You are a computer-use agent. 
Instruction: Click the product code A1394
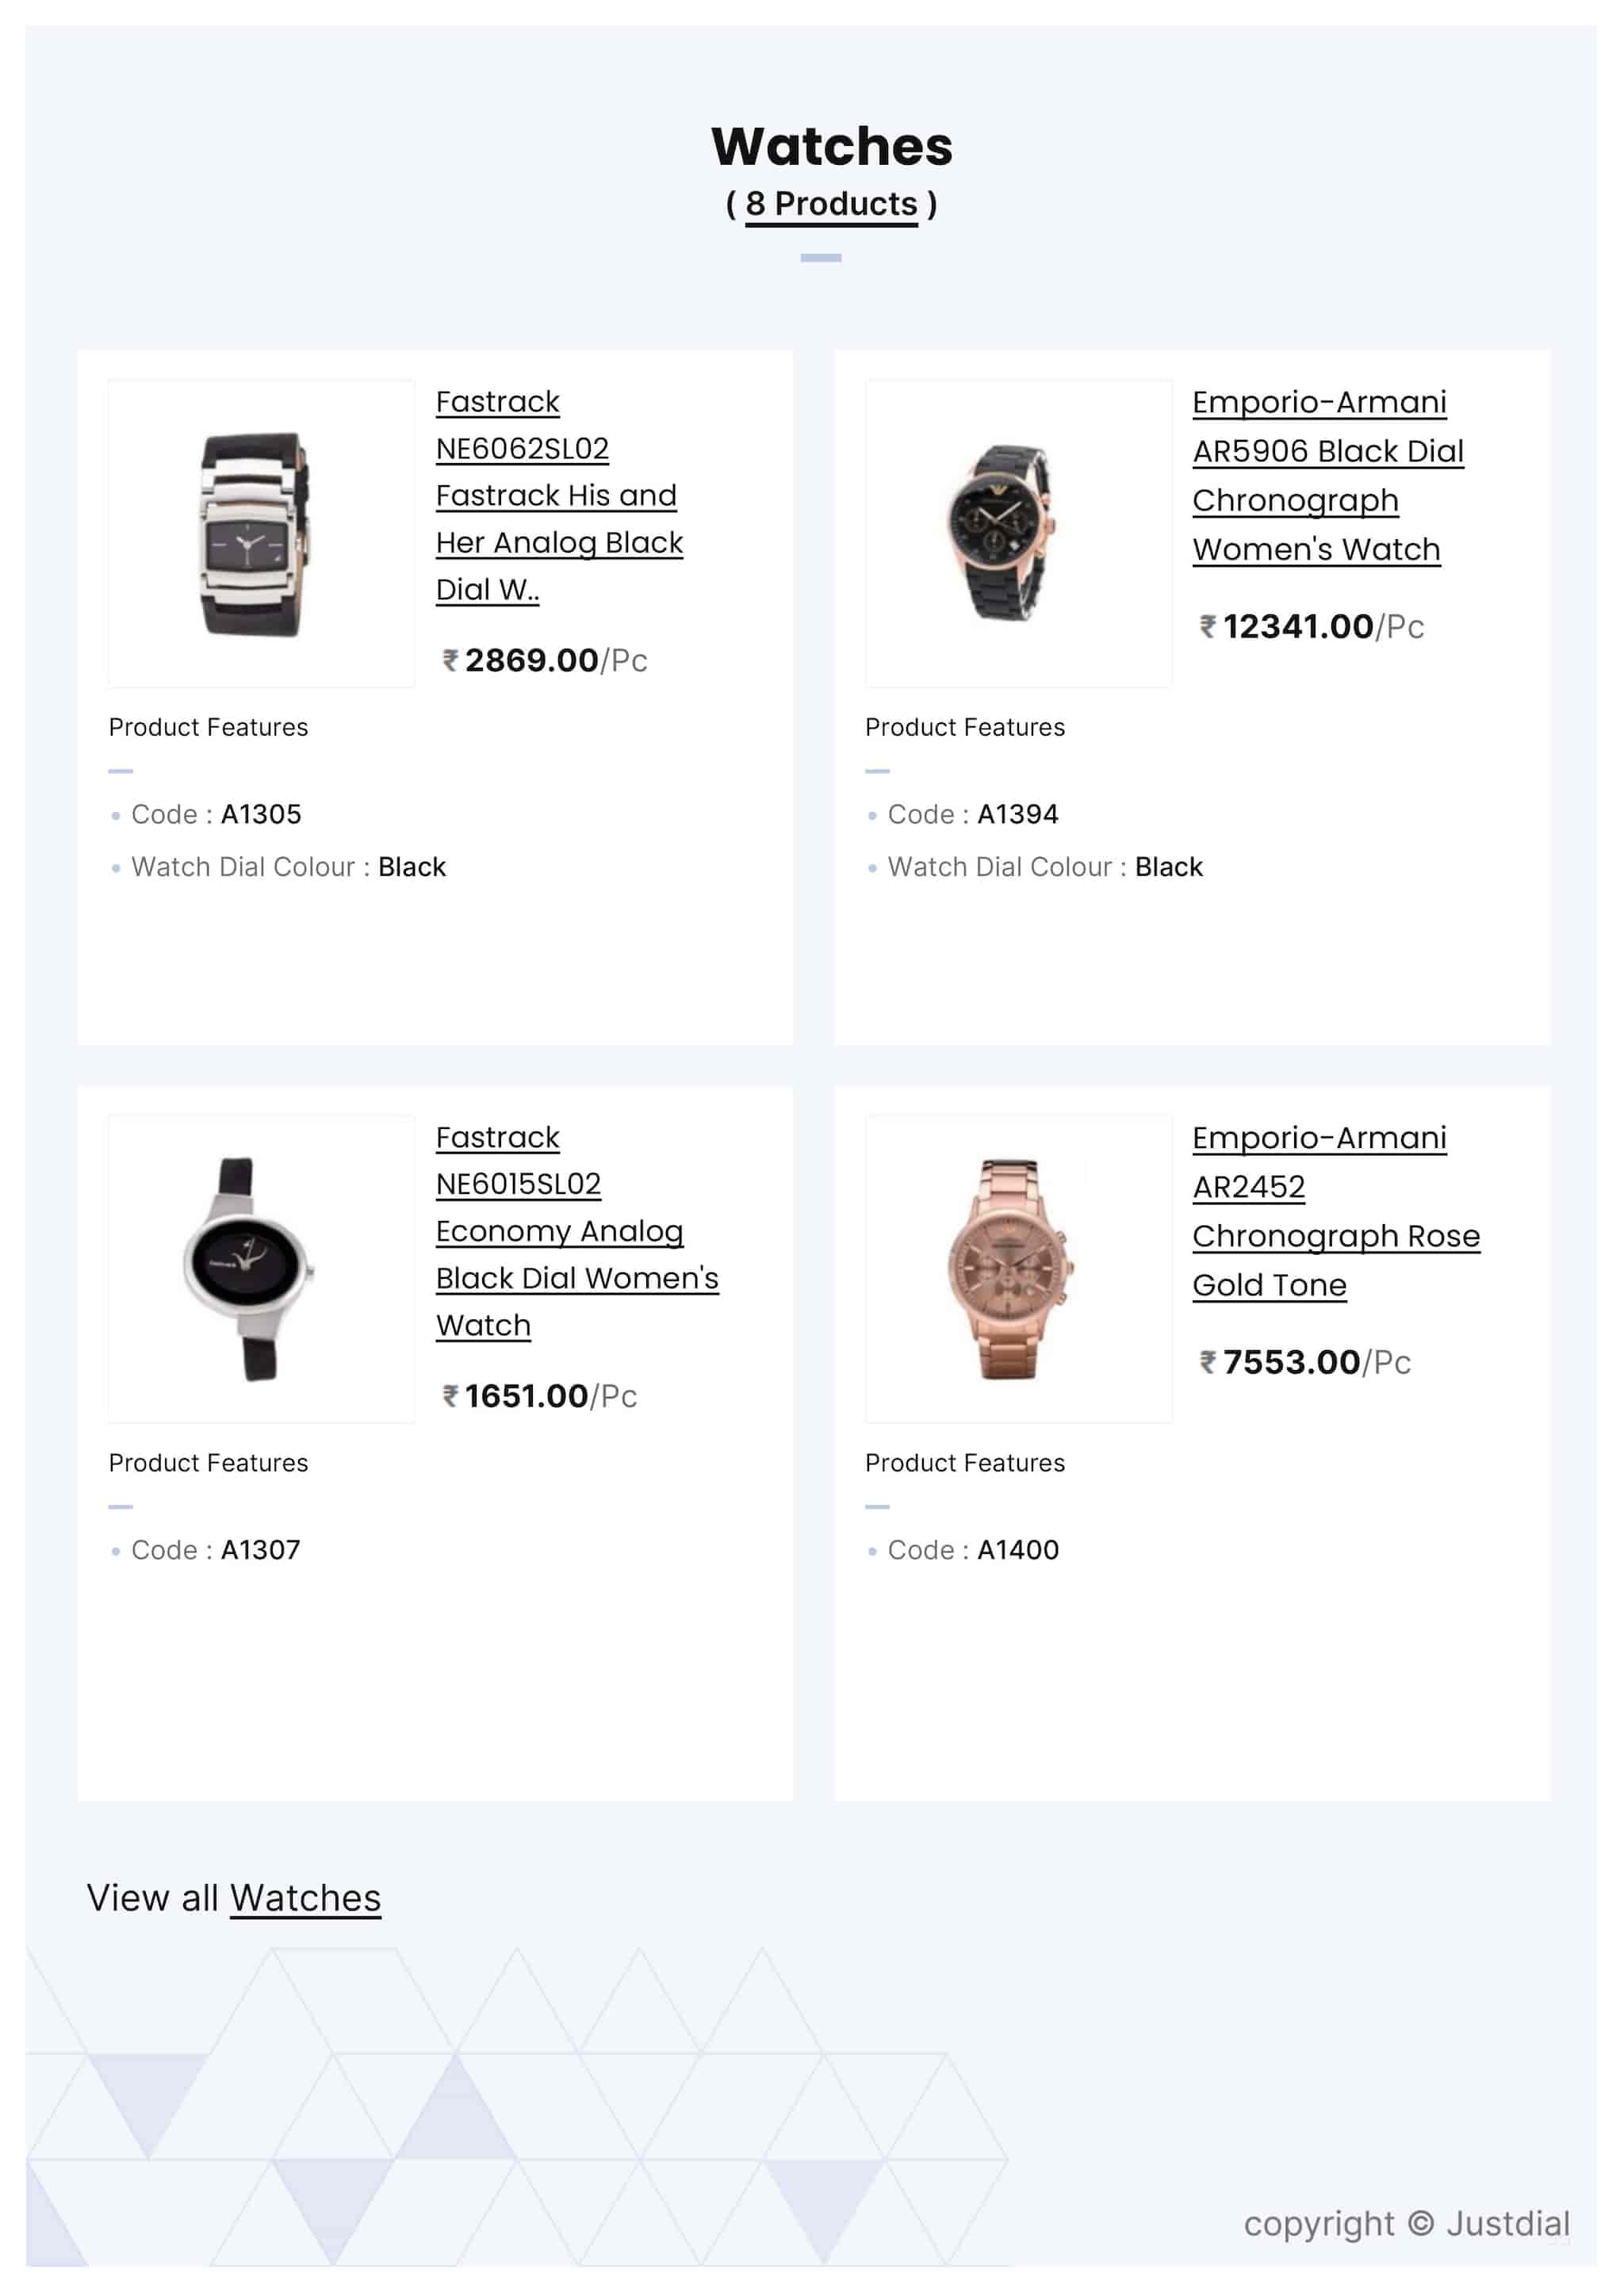[1017, 815]
